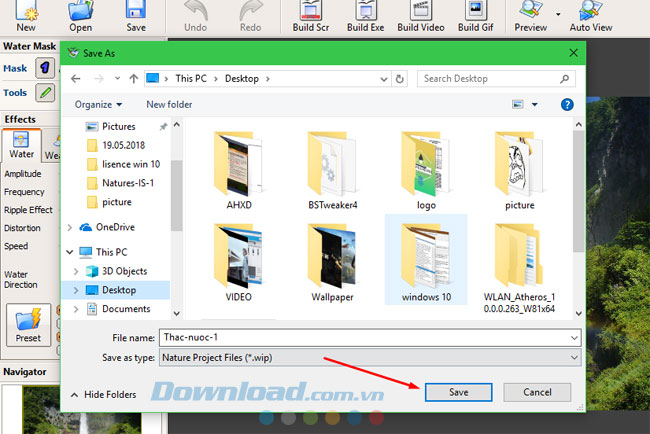Click Desktop in address breadcrumb
The image size is (650, 434).
[242, 79]
